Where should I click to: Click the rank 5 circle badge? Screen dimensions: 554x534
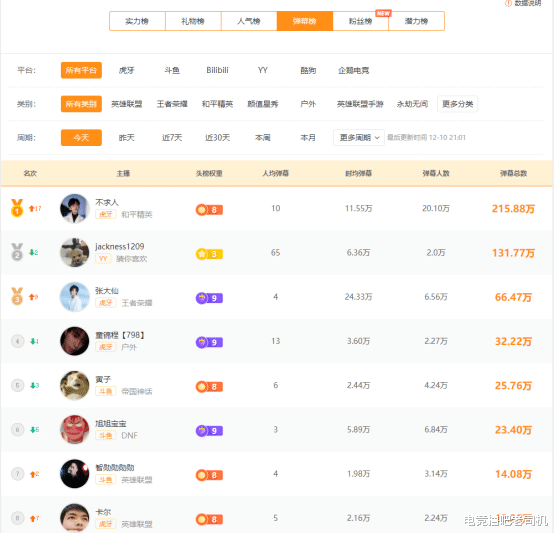point(17,385)
